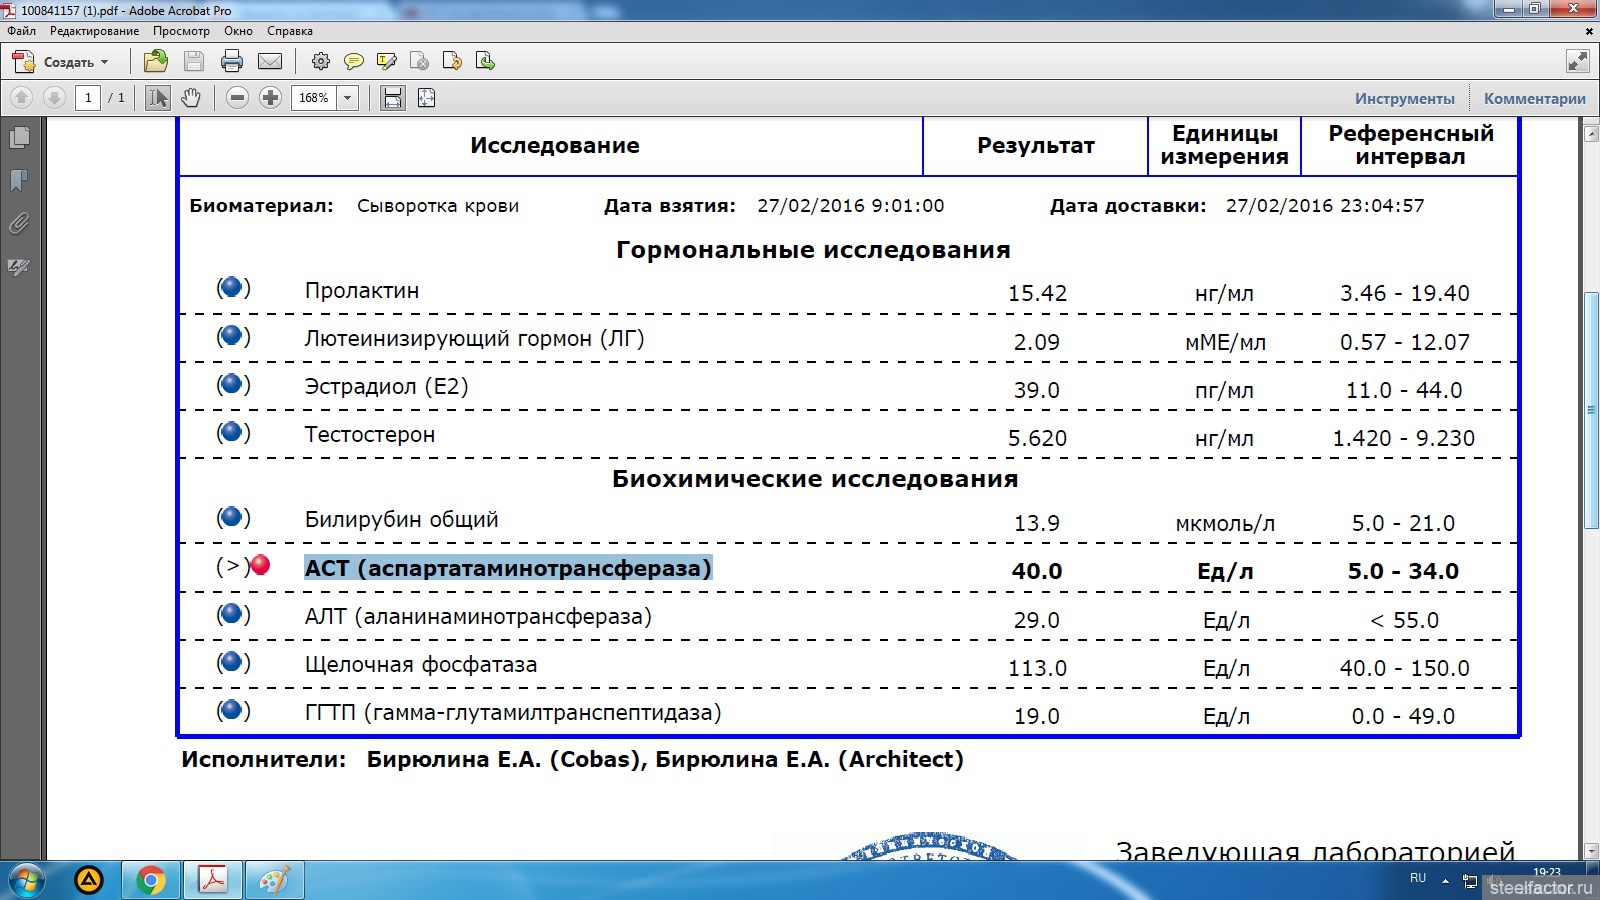Click the Пролактин row label
1600x900 pixels.
pos(362,291)
